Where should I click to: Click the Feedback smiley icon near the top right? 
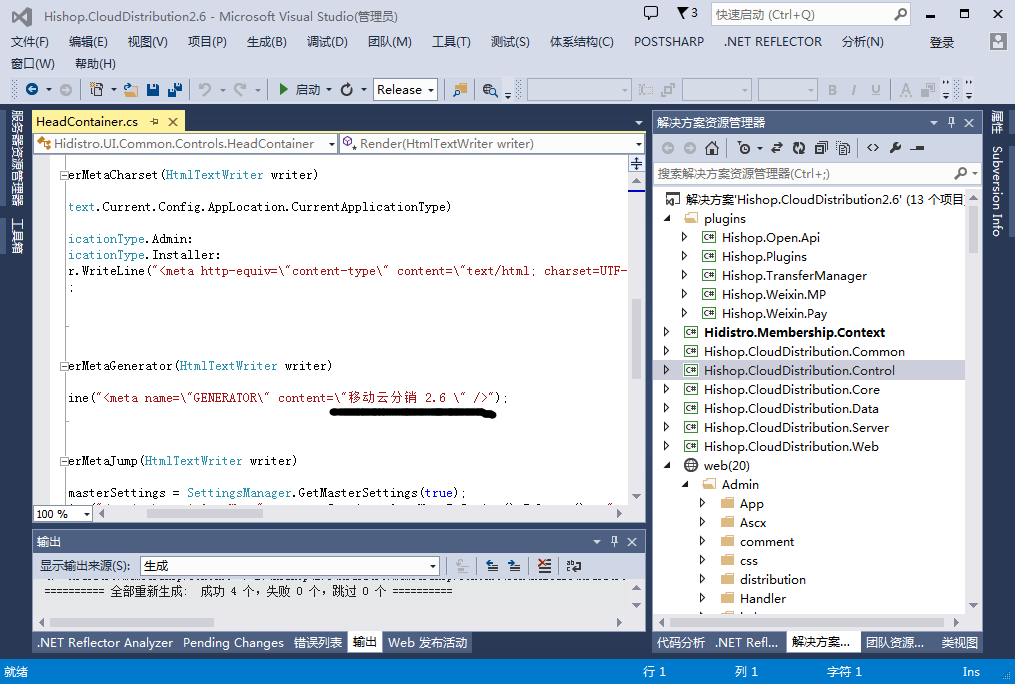pos(650,12)
